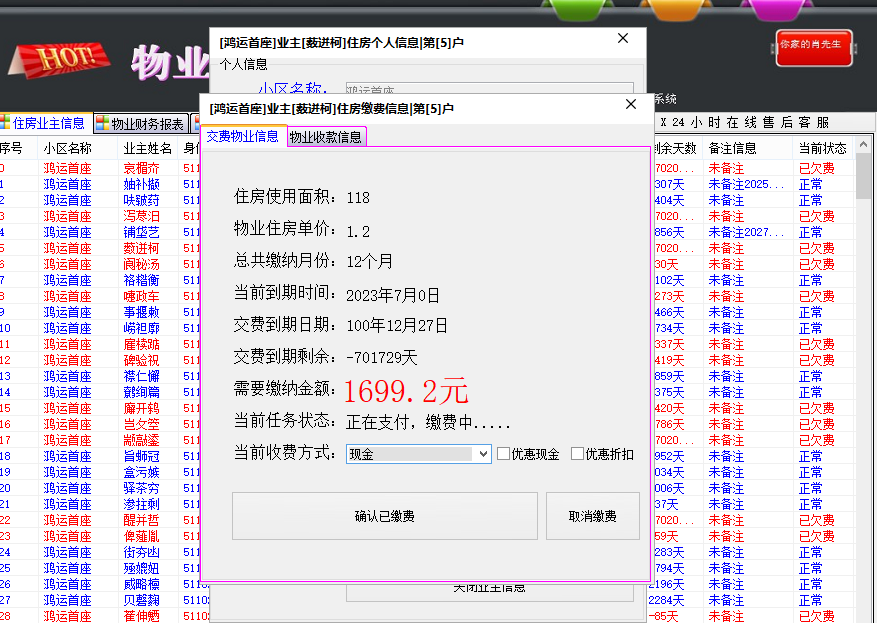Tick the 优惠折扣 checkbox
This screenshot has width=877, height=623.
pos(577,454)
